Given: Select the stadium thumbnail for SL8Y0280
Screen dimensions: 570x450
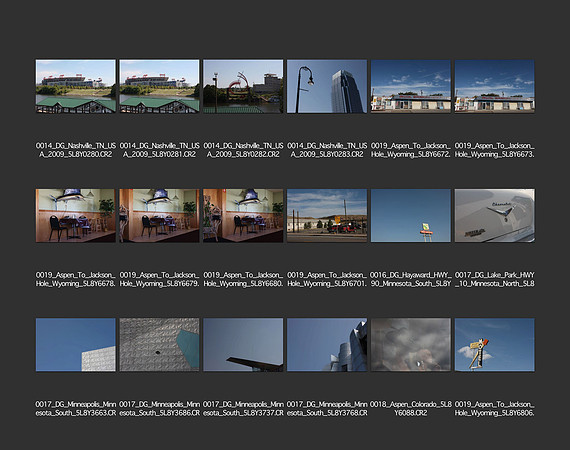Looking at the screenshot, I should tap(76, 86).
